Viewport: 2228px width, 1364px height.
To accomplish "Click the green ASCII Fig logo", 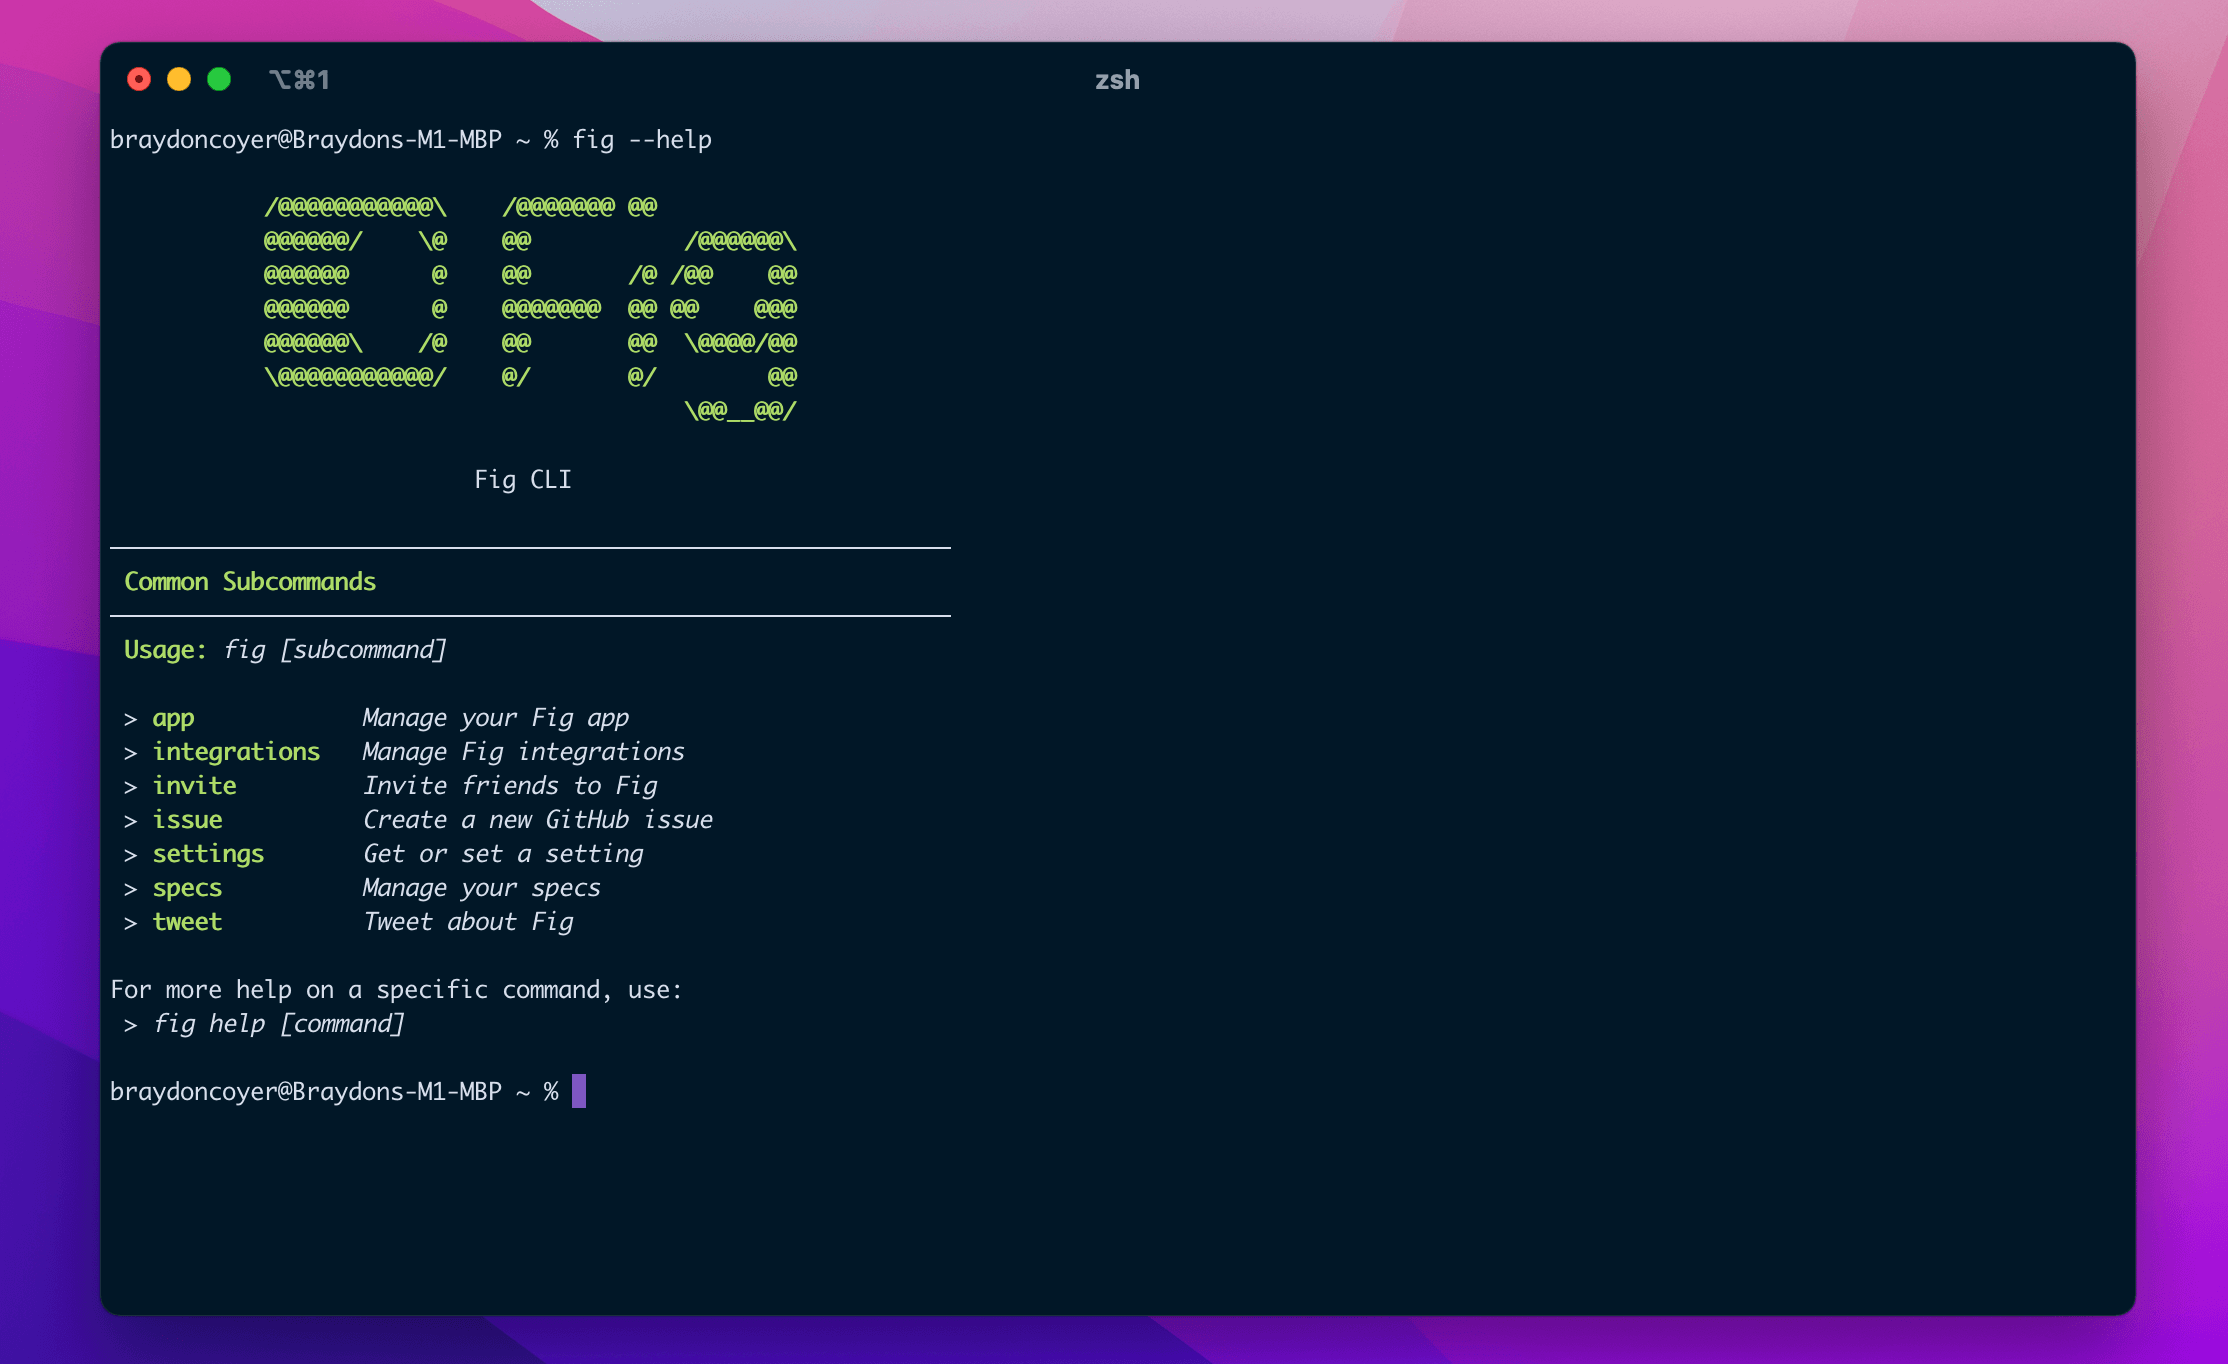I will tap(530, 308).
